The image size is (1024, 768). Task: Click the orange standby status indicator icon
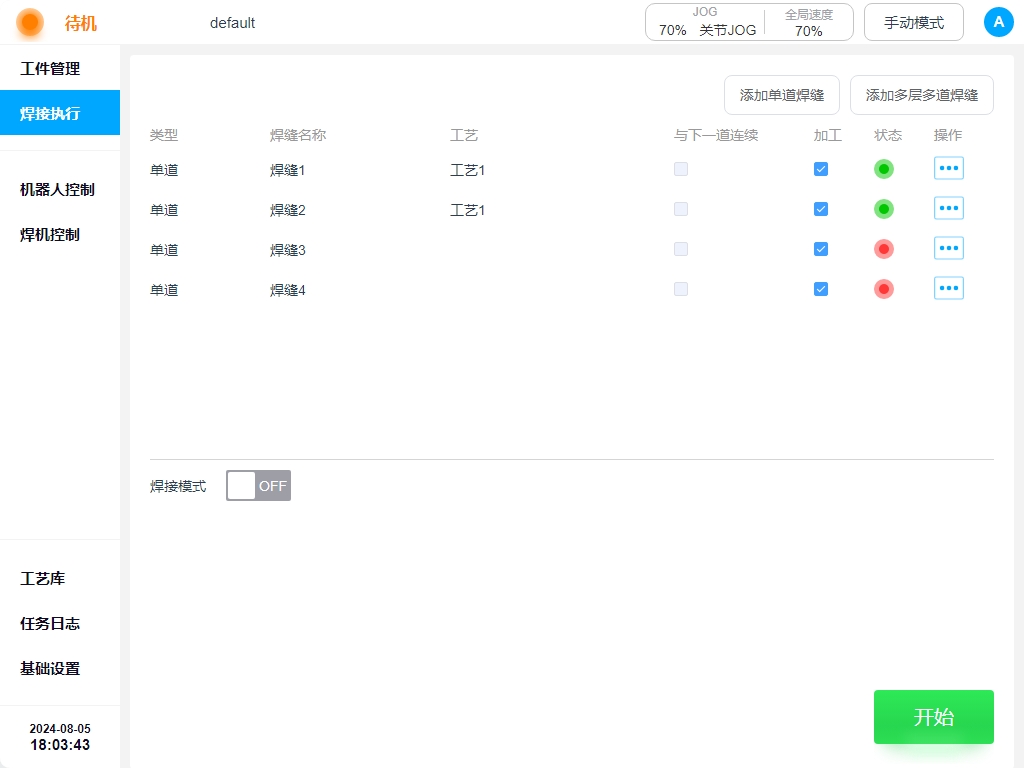[x=30, y=22]
